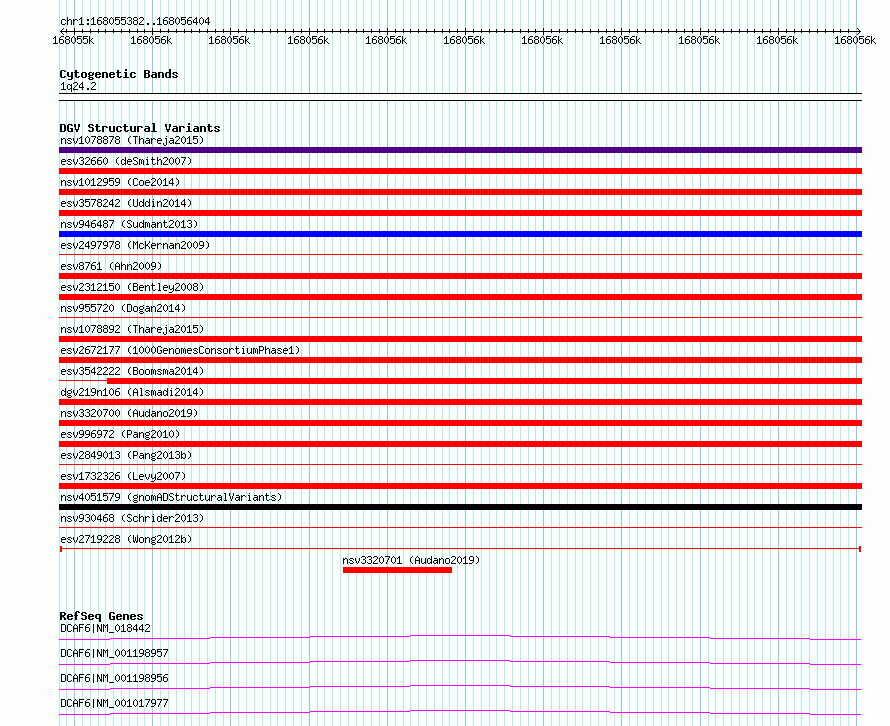Screen dimensions: 890x726
Task: Click esv3542222 (Boomsma2014) label
Action: pyautogui.click(x=132, y=371)
